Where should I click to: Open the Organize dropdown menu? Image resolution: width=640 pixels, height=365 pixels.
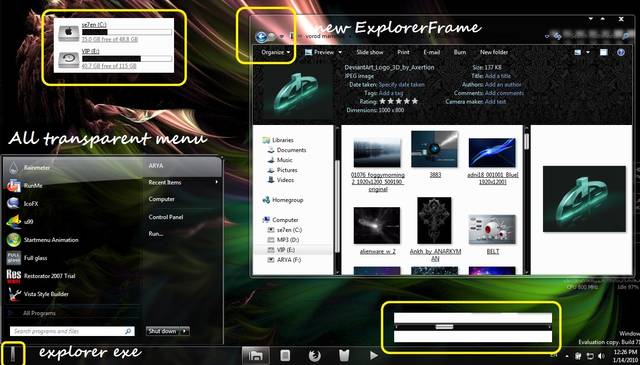coord(276,52)
